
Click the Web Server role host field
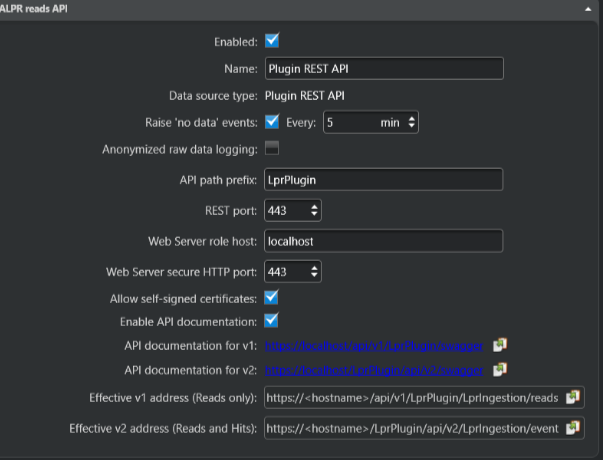point(383,241)
